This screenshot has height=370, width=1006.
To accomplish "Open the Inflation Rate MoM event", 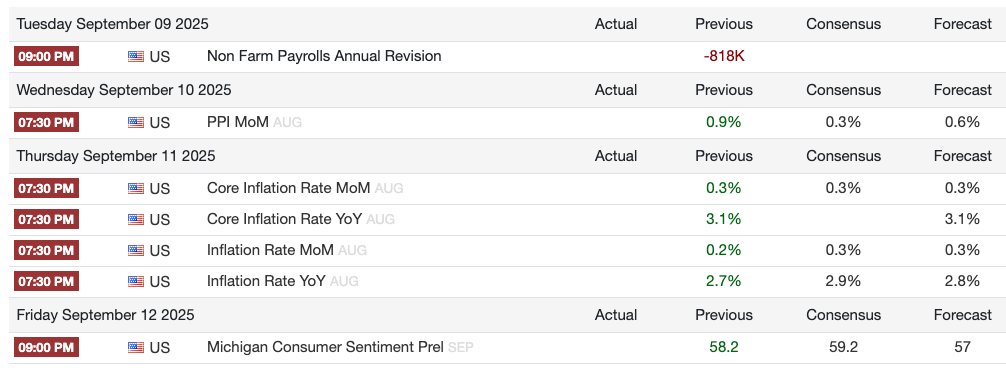I will (x=270, y=249).
